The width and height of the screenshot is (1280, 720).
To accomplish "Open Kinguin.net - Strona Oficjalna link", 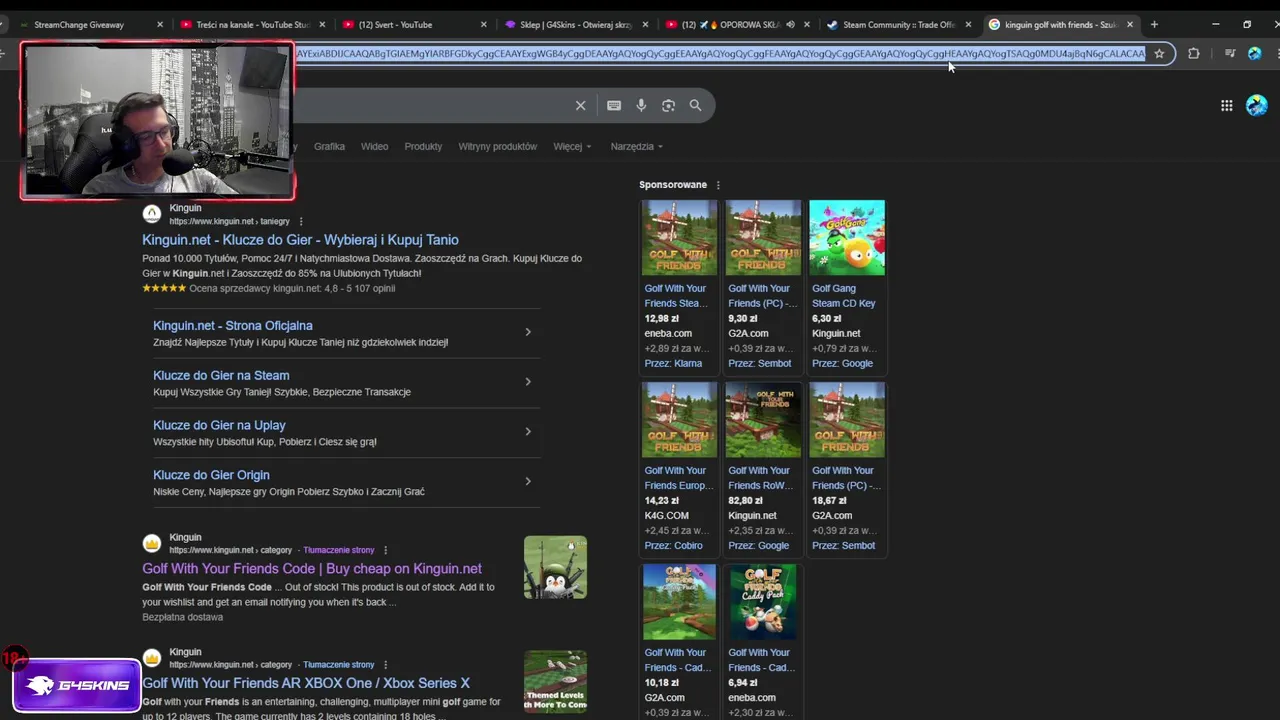I will click(x=233, y=326).
